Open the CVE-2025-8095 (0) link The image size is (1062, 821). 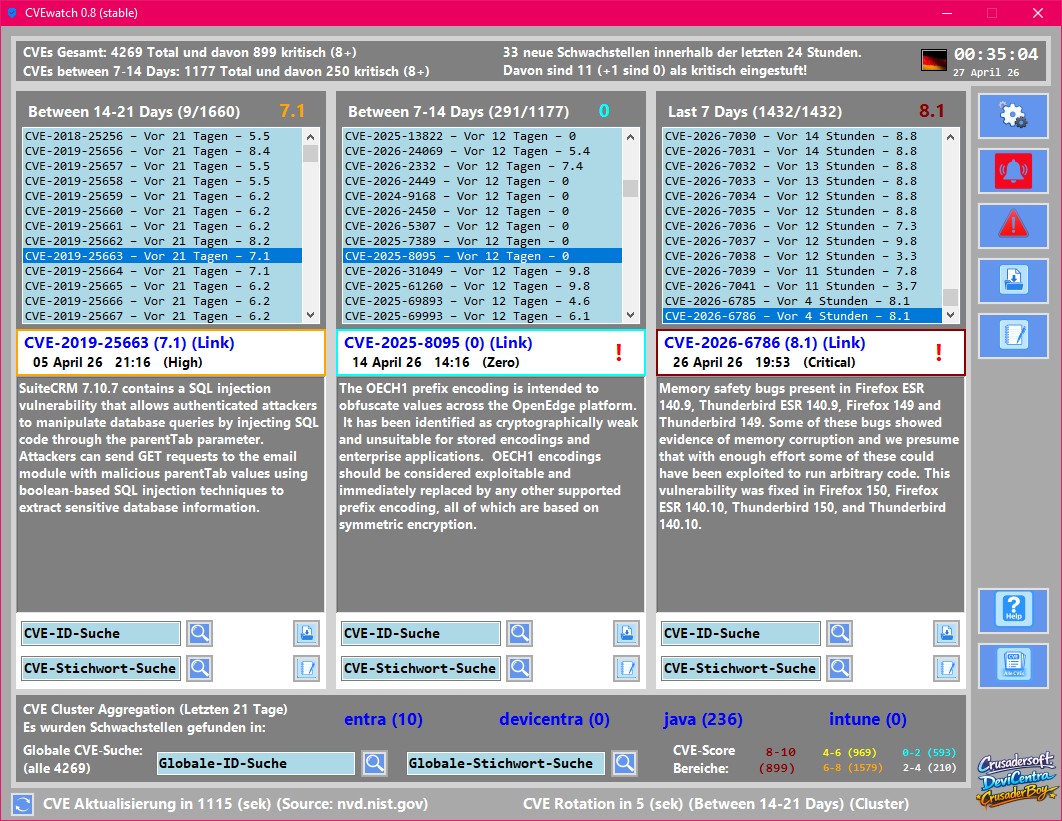point(438,343)
